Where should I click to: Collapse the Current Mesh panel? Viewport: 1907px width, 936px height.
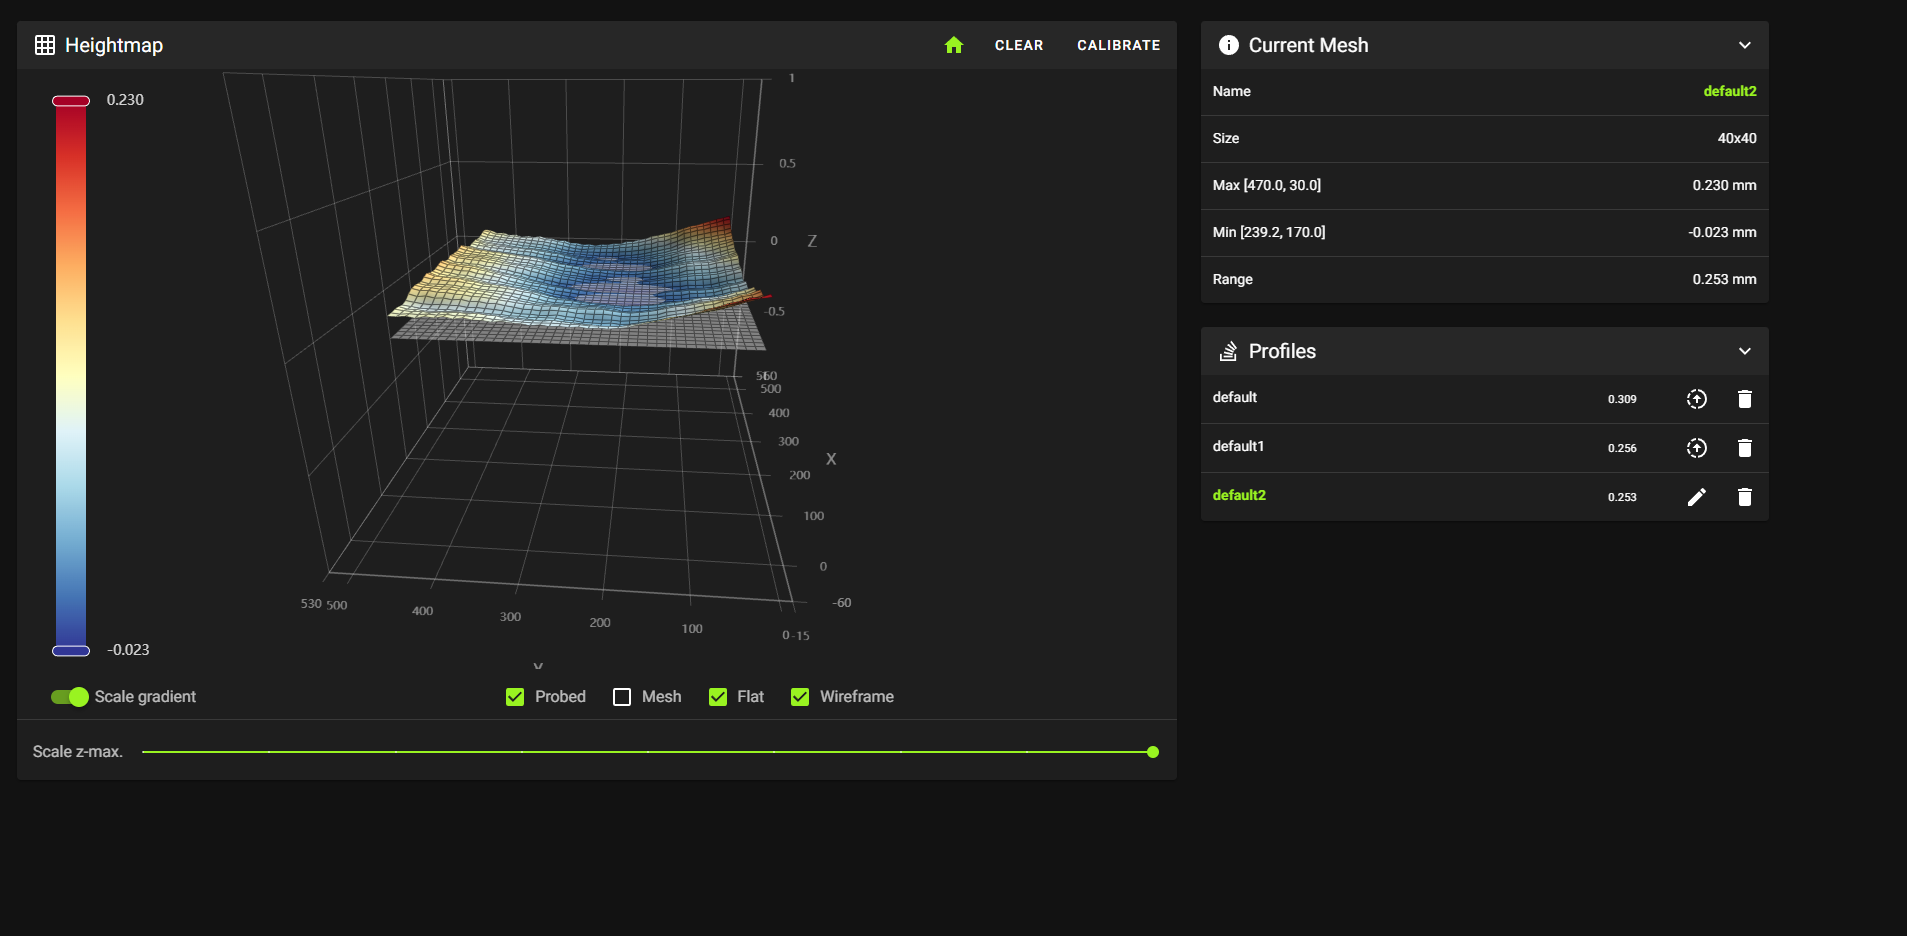point(1744,45)
